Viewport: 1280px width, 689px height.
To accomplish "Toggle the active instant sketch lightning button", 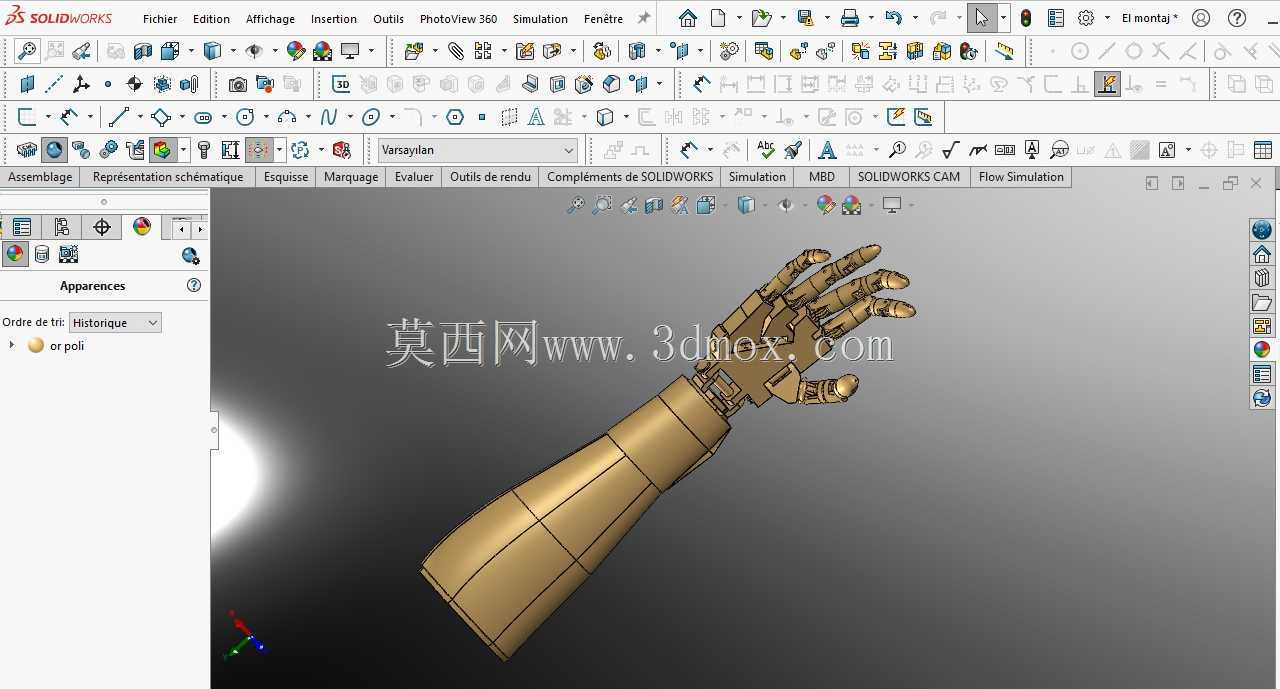I will coord(1107,85).
